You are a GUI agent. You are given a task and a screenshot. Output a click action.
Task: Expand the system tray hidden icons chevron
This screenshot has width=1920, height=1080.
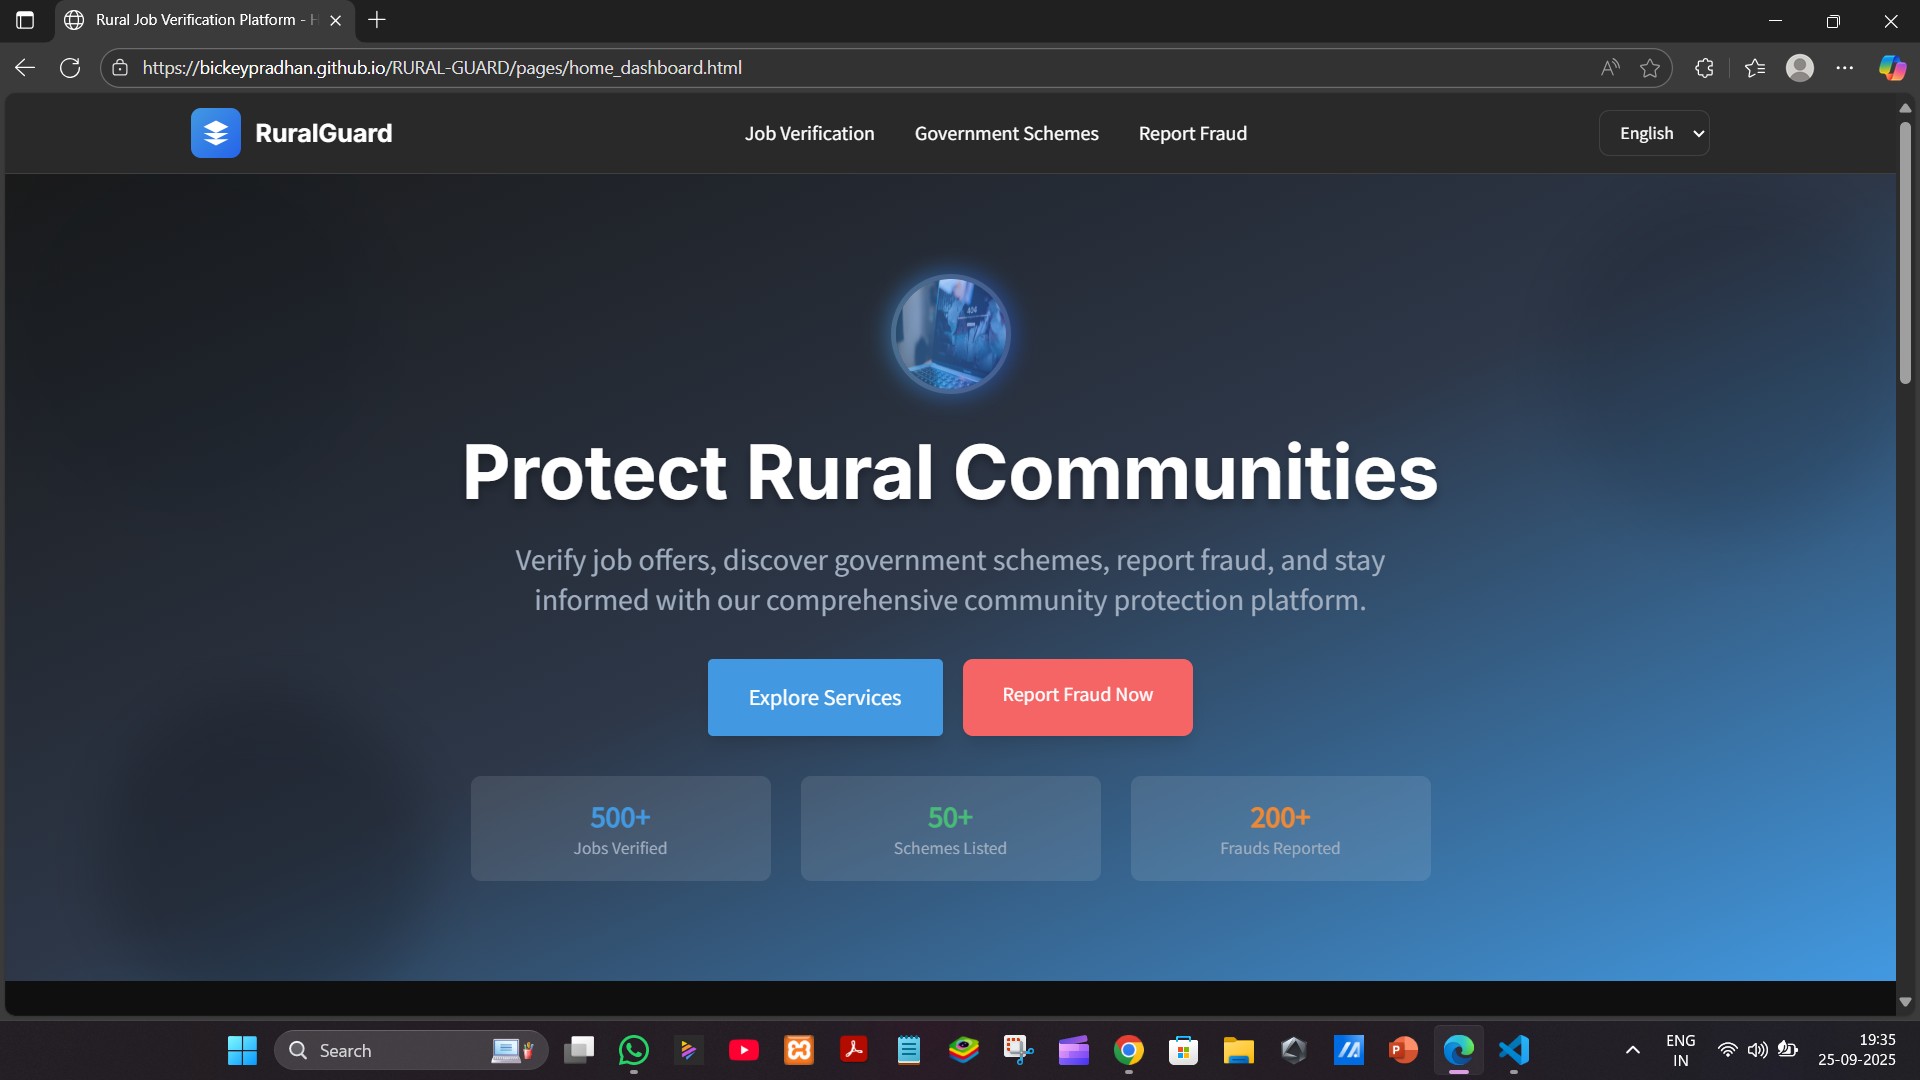coord(1632,1050)
